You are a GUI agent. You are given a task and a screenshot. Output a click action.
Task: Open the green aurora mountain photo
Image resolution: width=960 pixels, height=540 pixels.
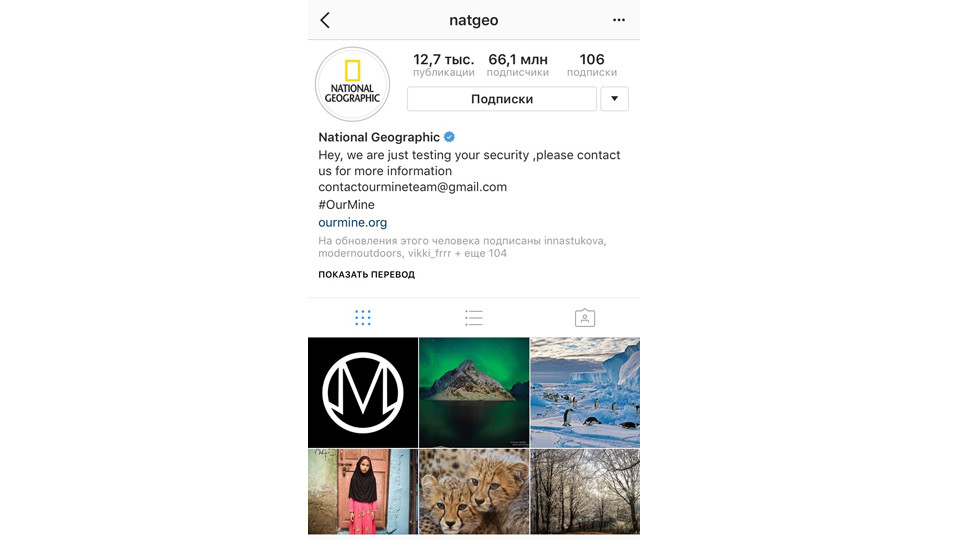[x=474, y=392]
